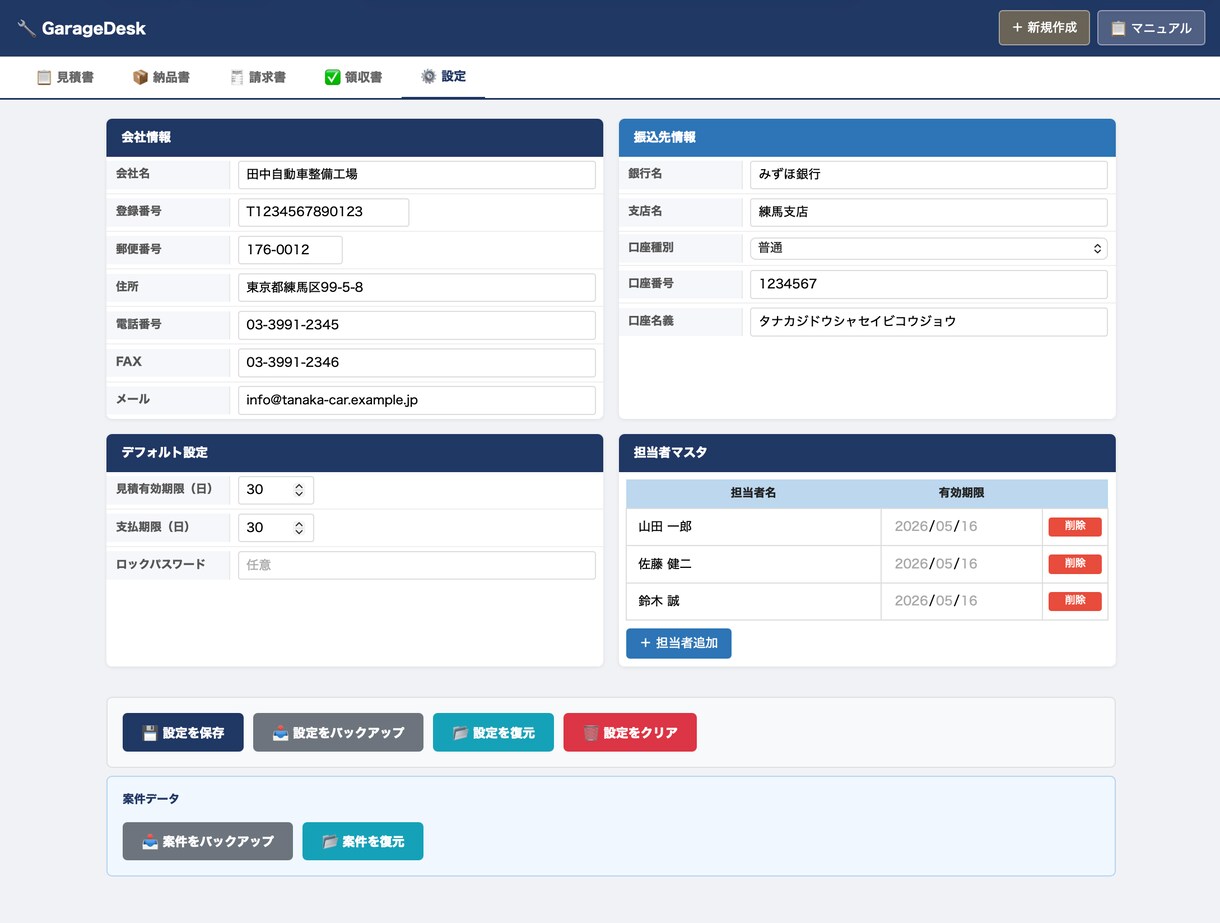Viewport: 1220px width, 923px height.
Task: Open the マニュアル button
Action: pos(1151,28)
